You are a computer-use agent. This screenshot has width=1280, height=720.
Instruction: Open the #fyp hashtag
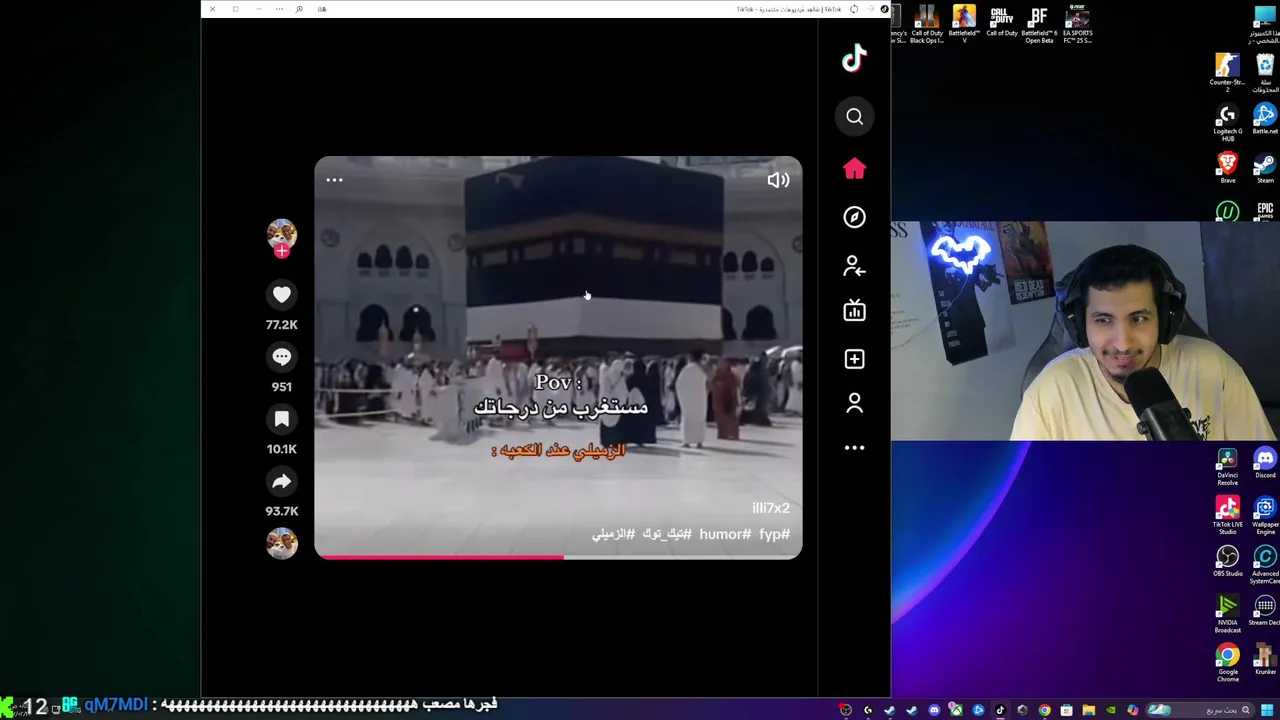point(775,534)
